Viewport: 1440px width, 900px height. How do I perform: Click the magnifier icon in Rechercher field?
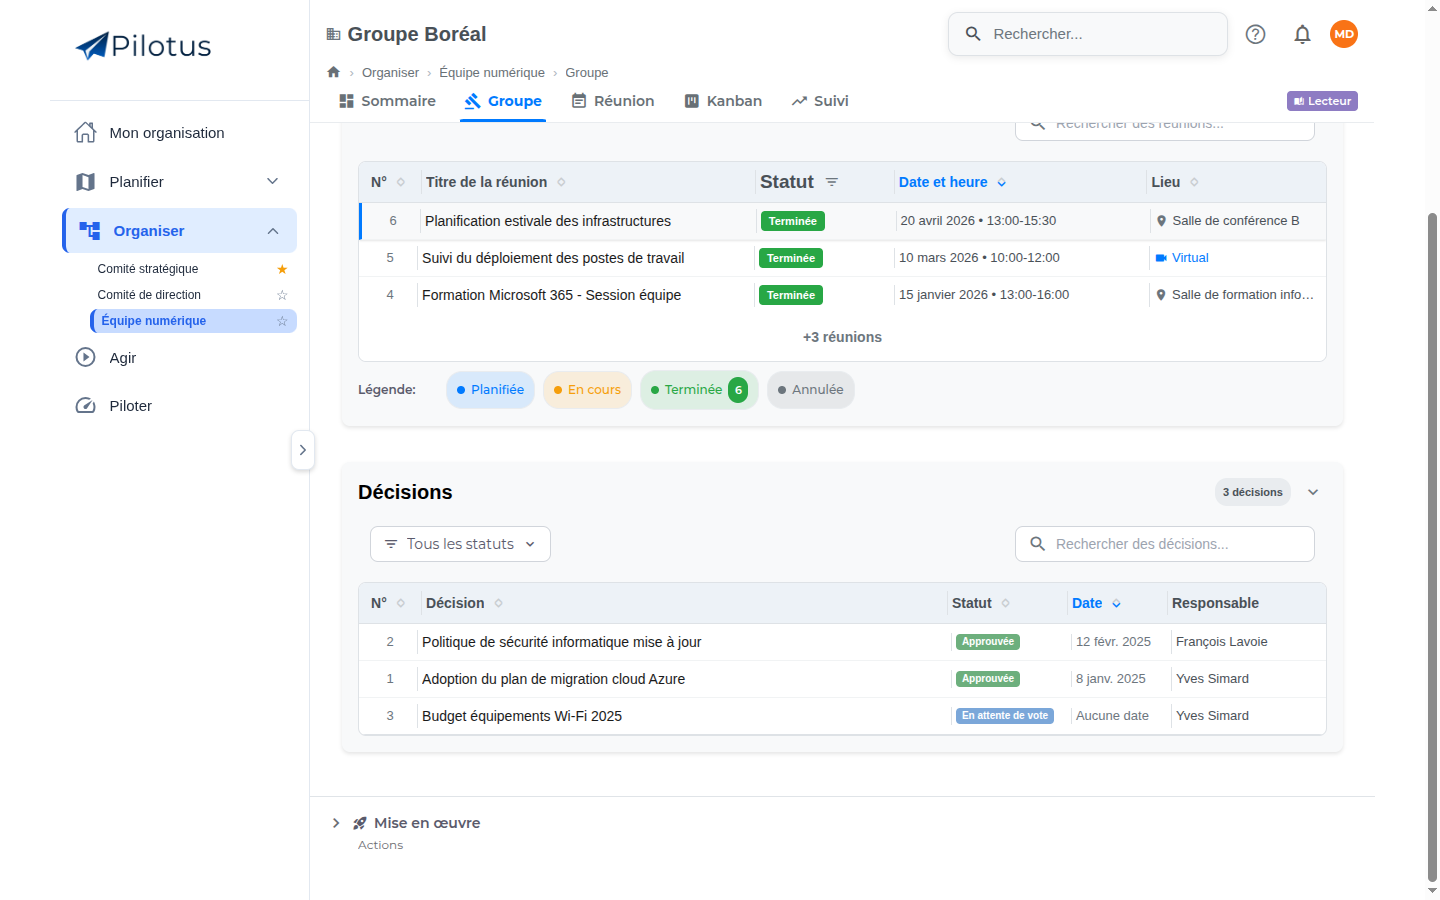[973, 34]
